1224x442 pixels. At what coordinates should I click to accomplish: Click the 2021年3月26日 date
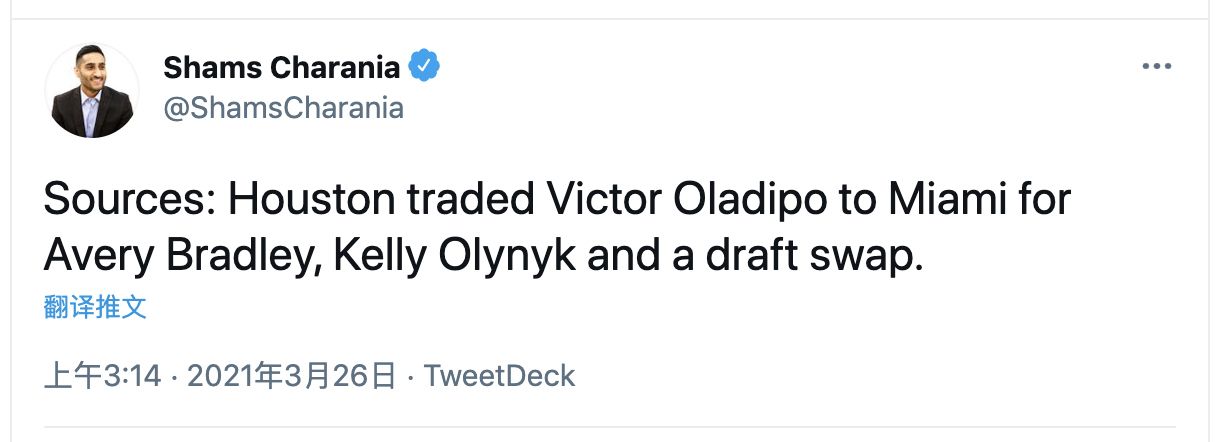(292, 376)
